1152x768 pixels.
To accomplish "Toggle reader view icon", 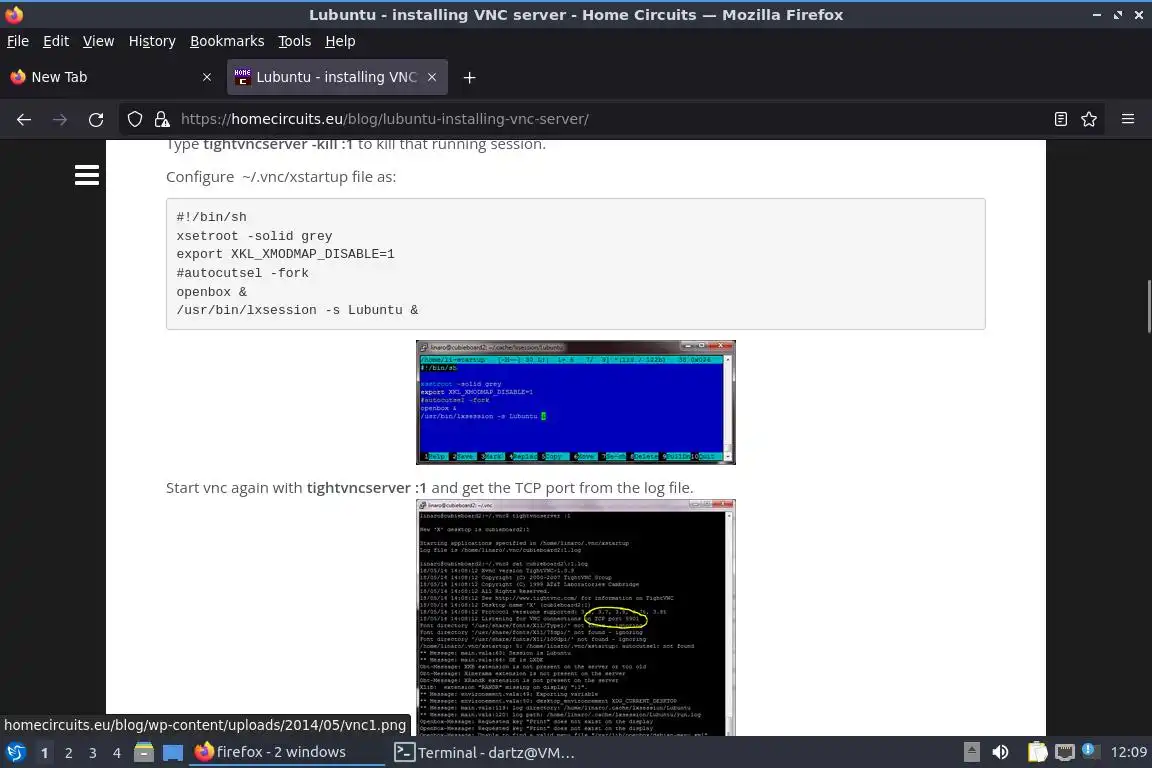I will pyautogui.click(x=1060, y=119).
